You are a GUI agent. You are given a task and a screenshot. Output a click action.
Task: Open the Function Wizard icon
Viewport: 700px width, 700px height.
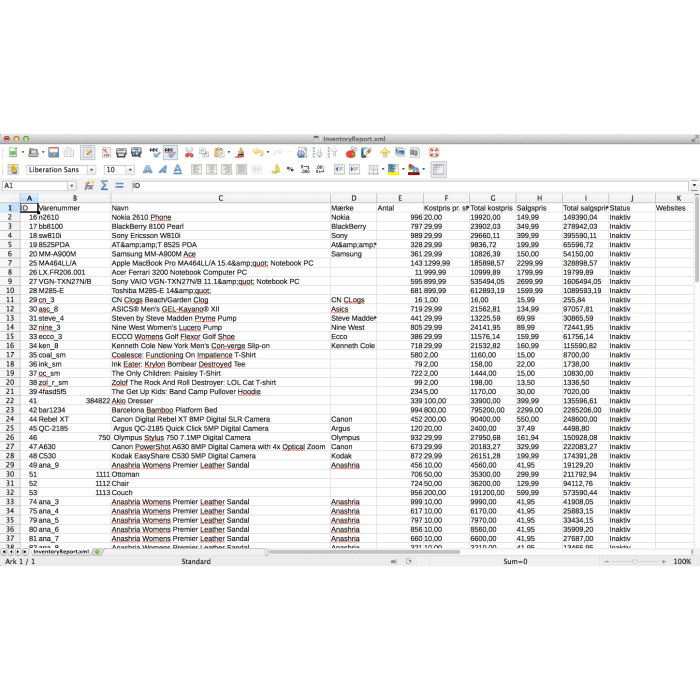(89, 185)
